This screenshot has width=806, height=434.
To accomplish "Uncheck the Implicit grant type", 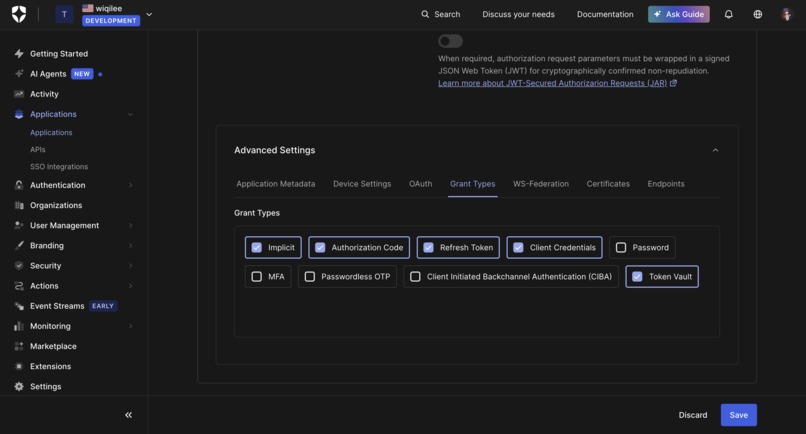I will (x=257, y=247).
